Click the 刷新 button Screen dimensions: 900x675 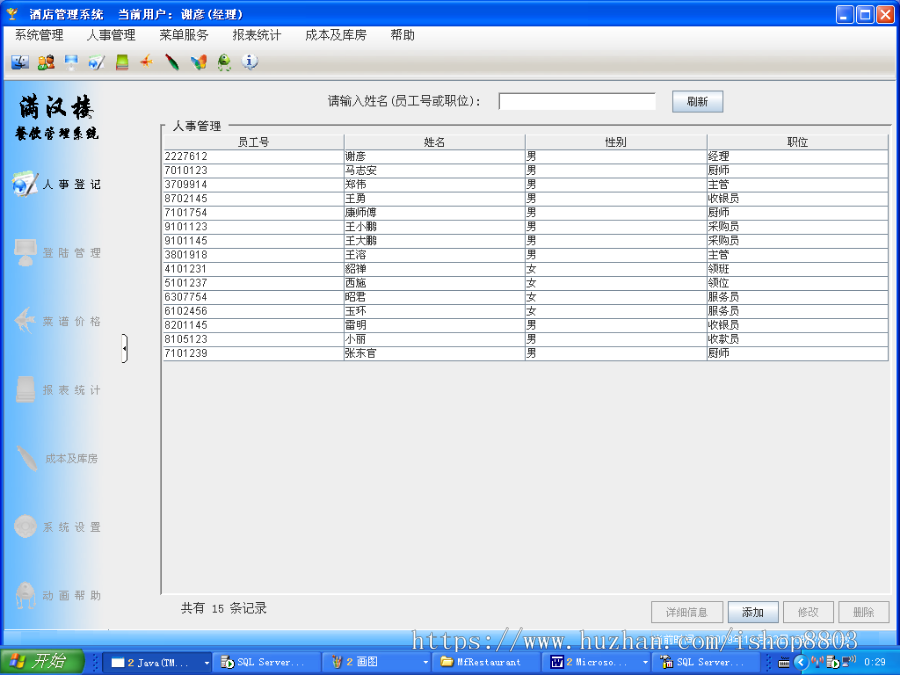[697, 101]
